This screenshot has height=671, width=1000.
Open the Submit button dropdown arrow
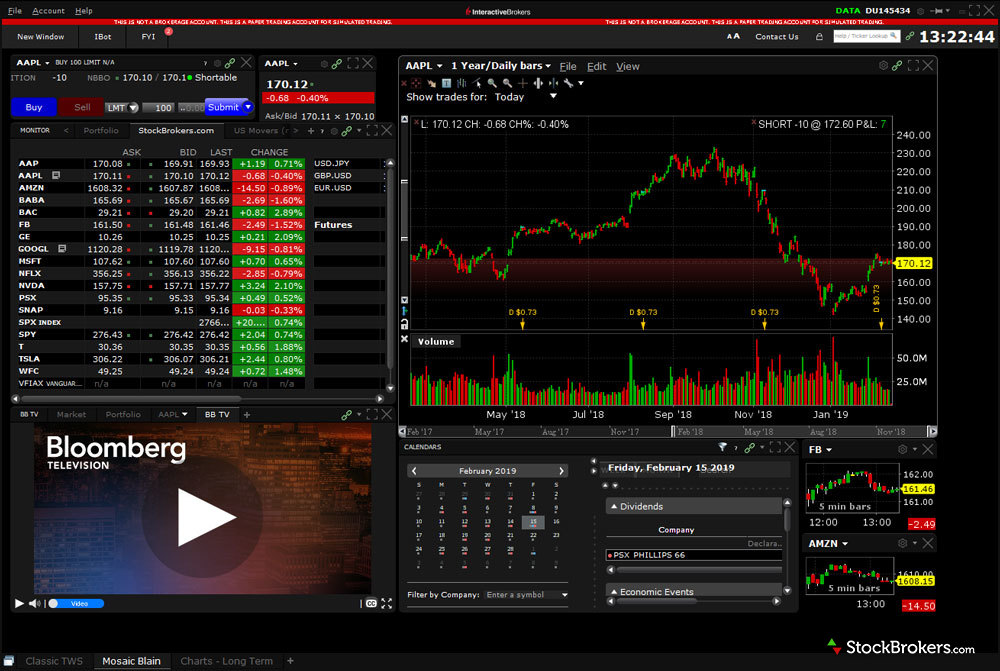point(248,107)
